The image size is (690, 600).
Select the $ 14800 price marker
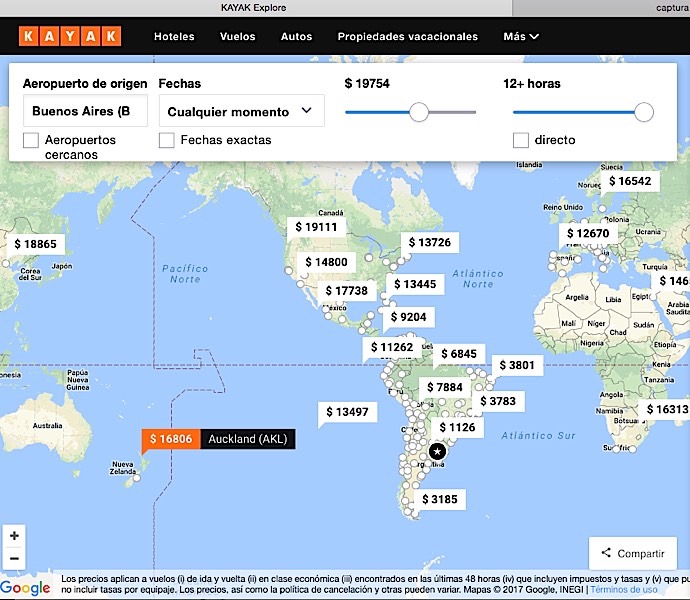(326, 262)
